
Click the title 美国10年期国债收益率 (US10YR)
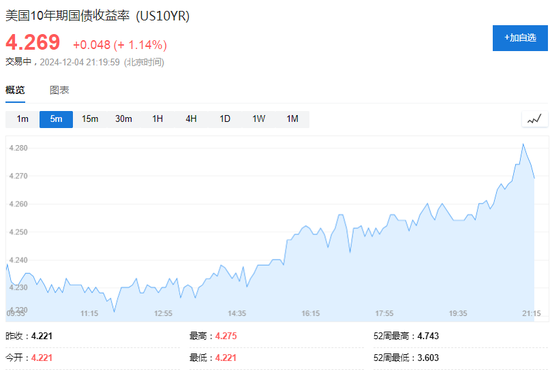(98, 16)
